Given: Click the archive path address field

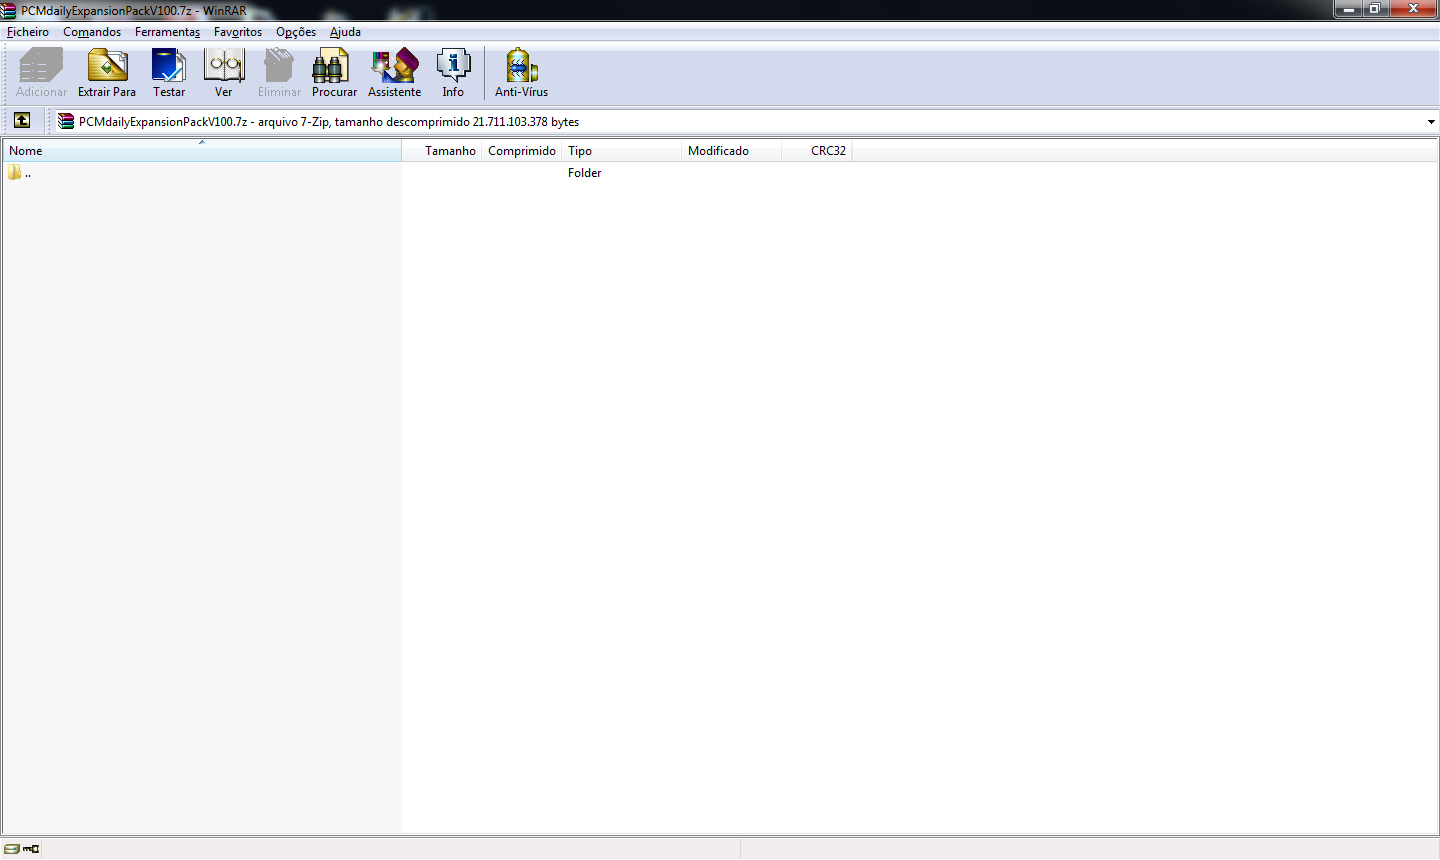Looking at the screenshot, I should pyautogui.click(x=700, y=122).
